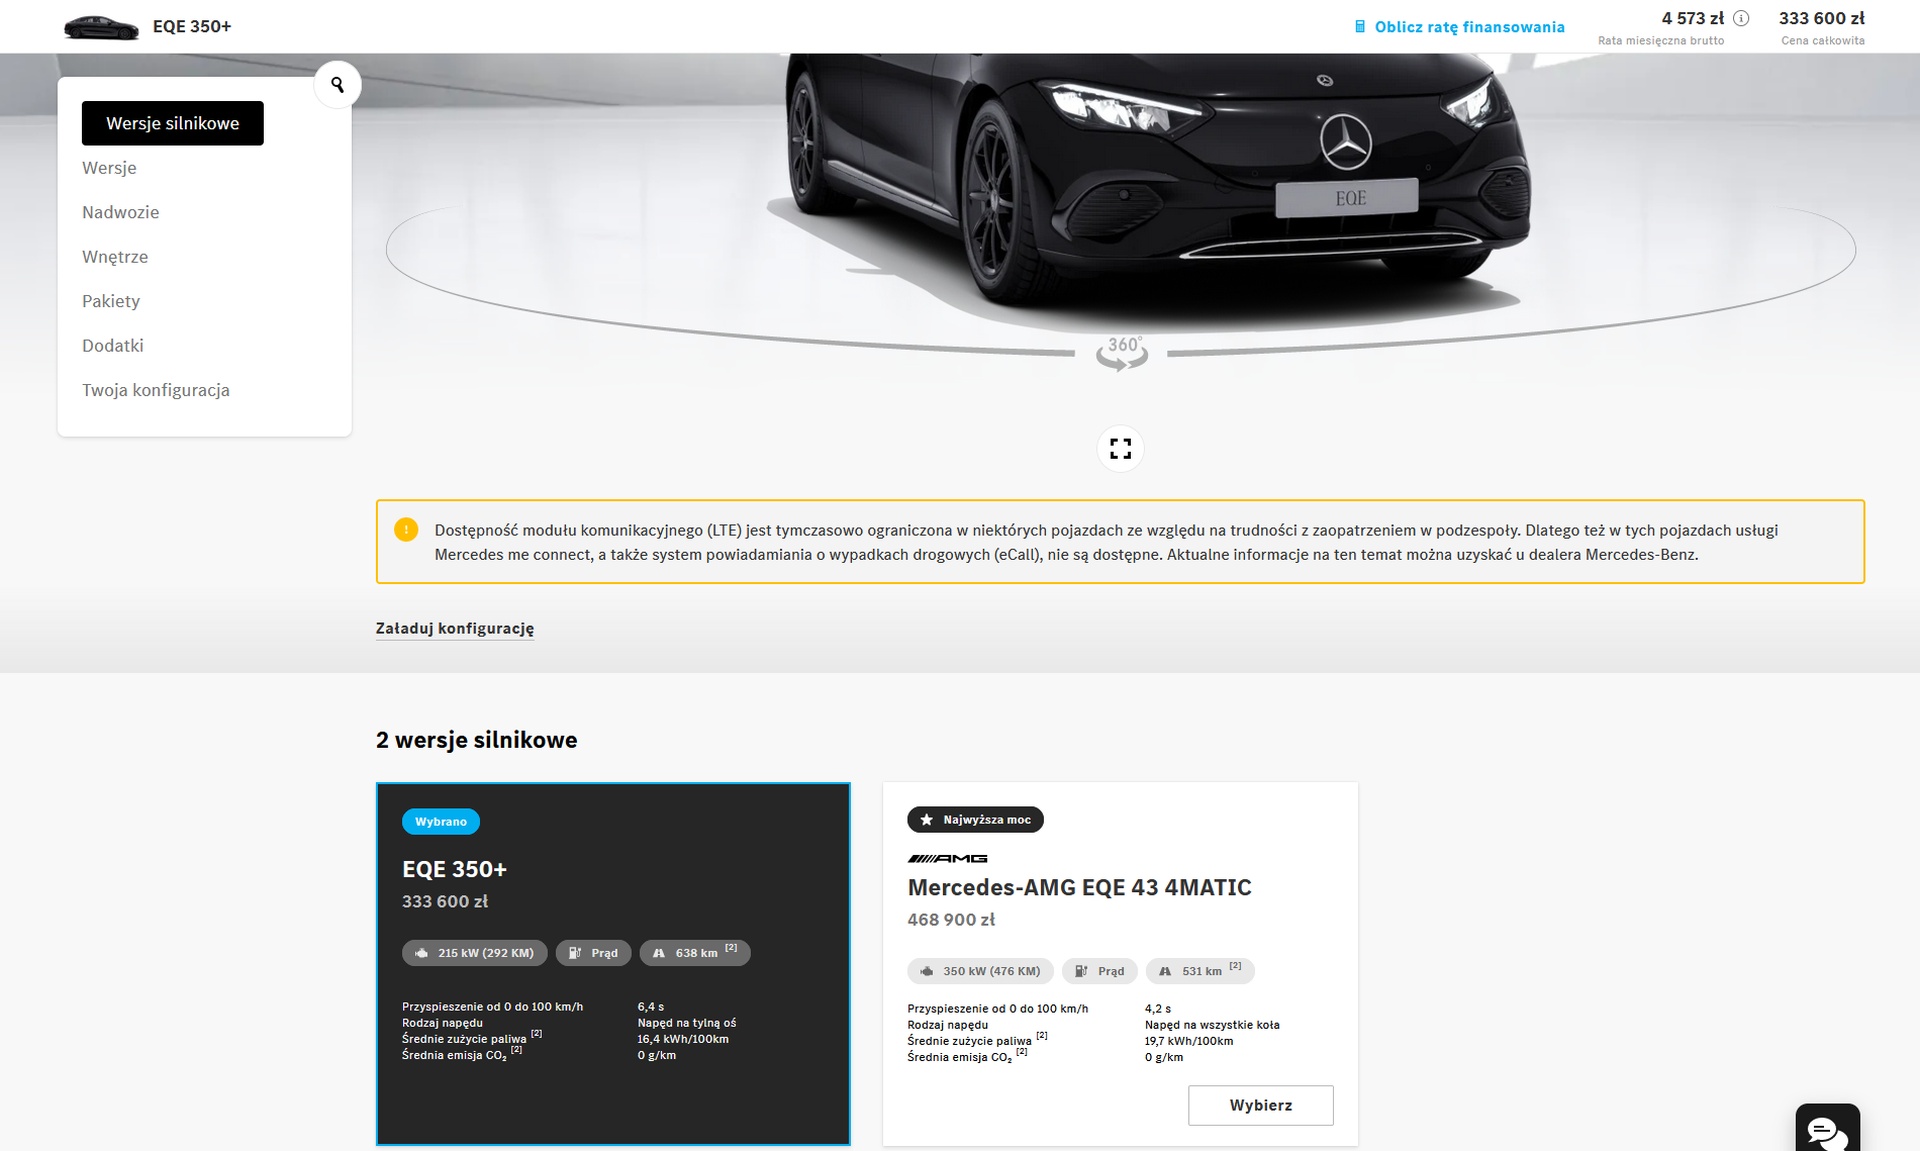Screen dimensions: 1920x1151
Task: Click the 19,7 kWh/100km value
Action: point(1189,1041)
